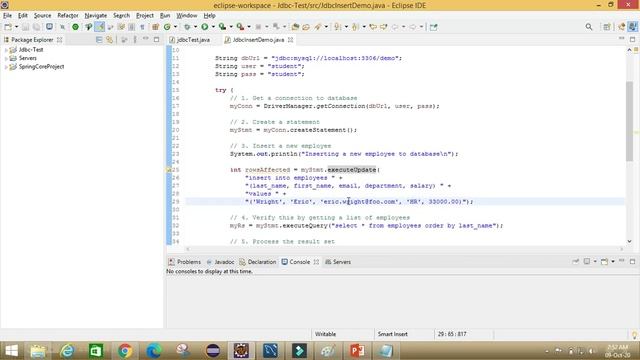Close the Console view tab

(x=316, y=262)
